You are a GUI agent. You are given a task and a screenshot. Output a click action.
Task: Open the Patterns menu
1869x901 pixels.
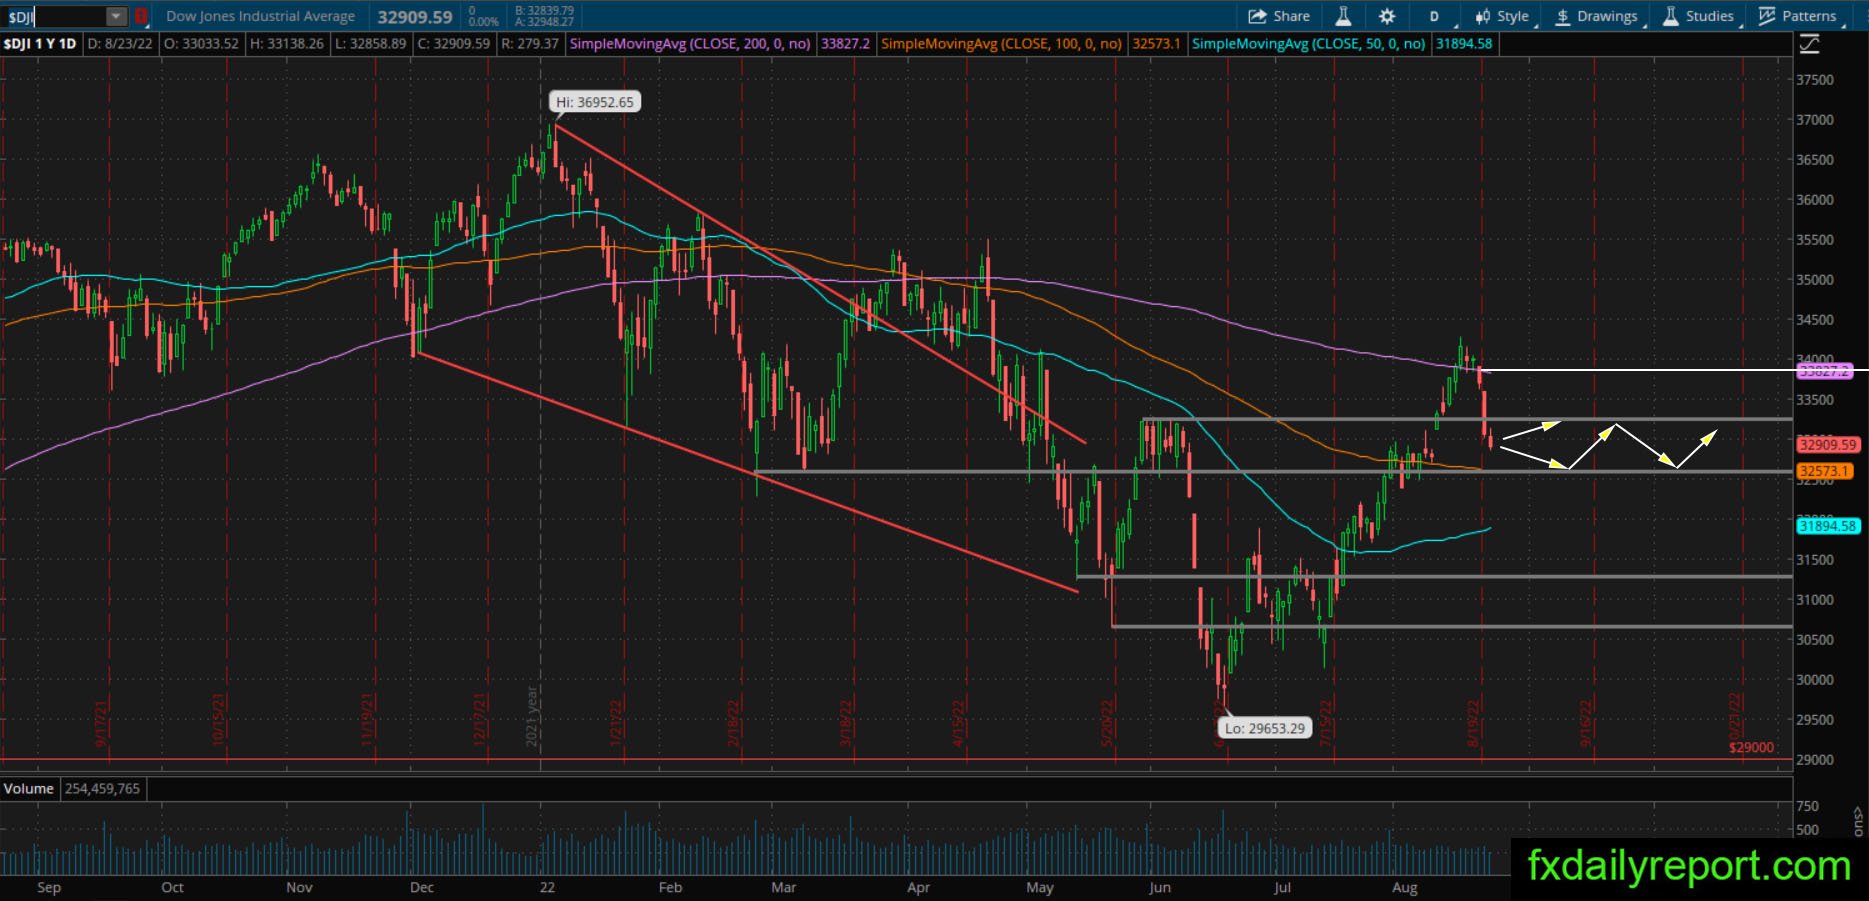click(1799, 16)
